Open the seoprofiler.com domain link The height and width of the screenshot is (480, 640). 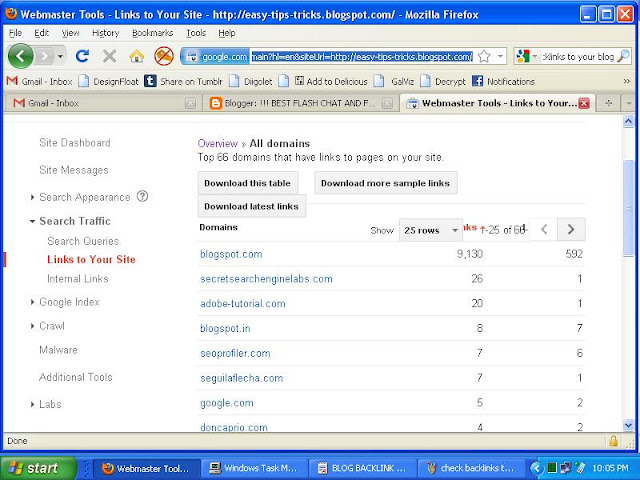coord(235,353)
